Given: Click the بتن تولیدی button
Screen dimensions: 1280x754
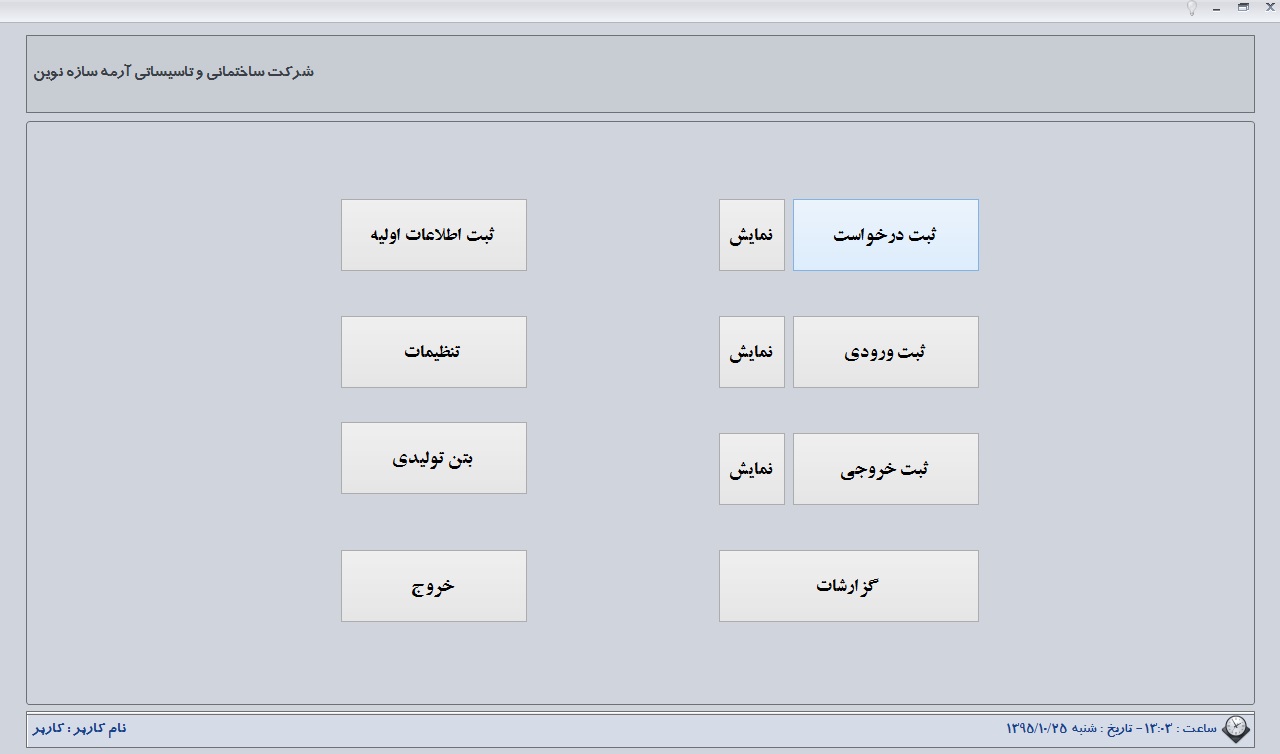Looking at the screenshot, I should coord(434,458).
